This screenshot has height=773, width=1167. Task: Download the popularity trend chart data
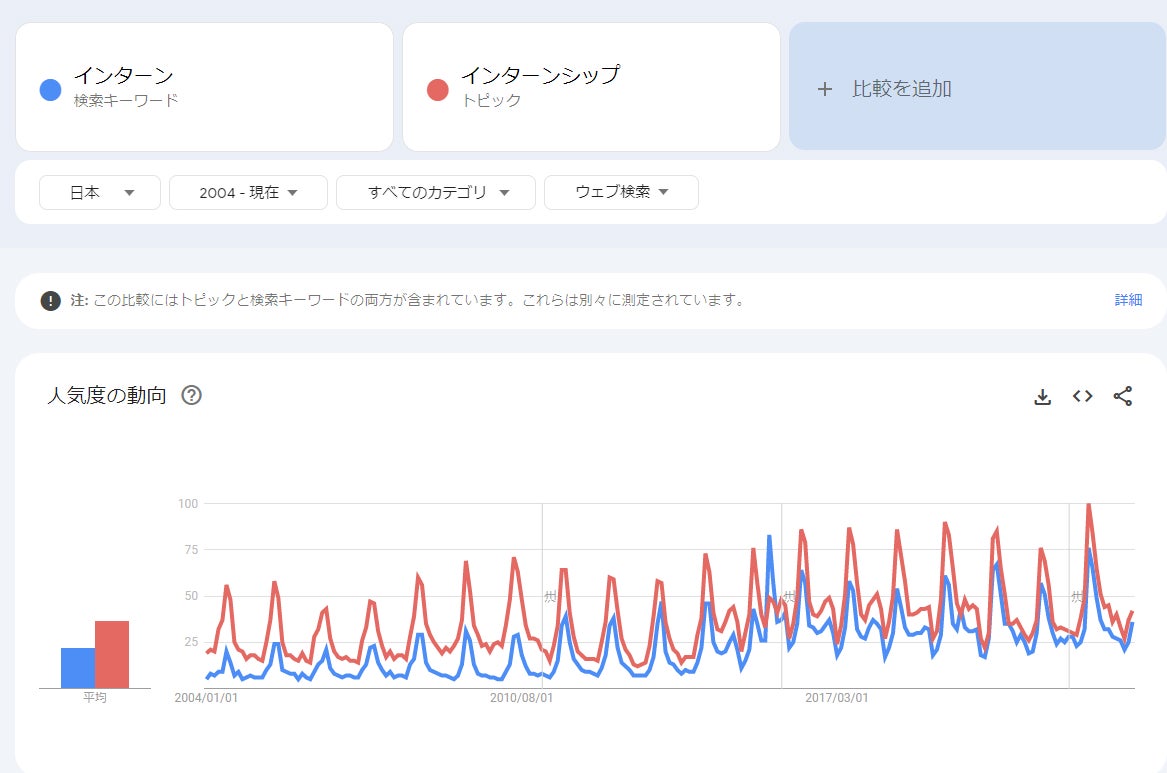pyautogui.click(x=1042, y=397)
